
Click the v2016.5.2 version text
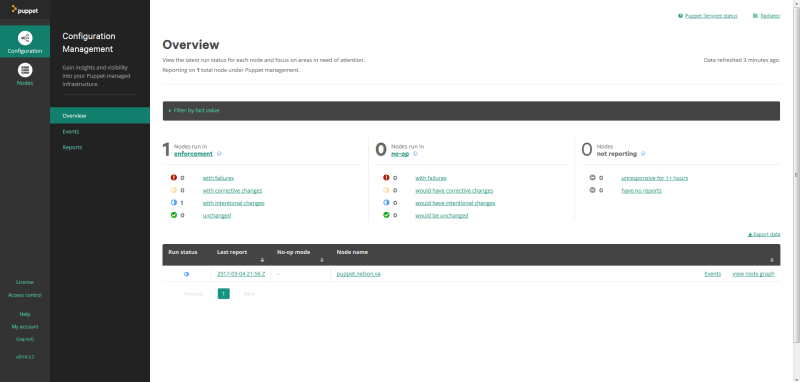coord(25,356)
